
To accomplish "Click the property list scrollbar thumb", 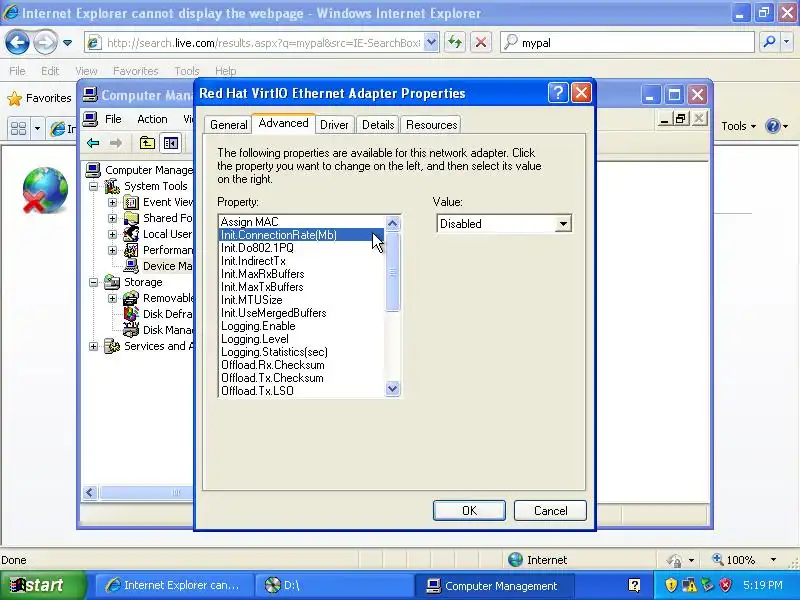I will (x=392, y=272).
